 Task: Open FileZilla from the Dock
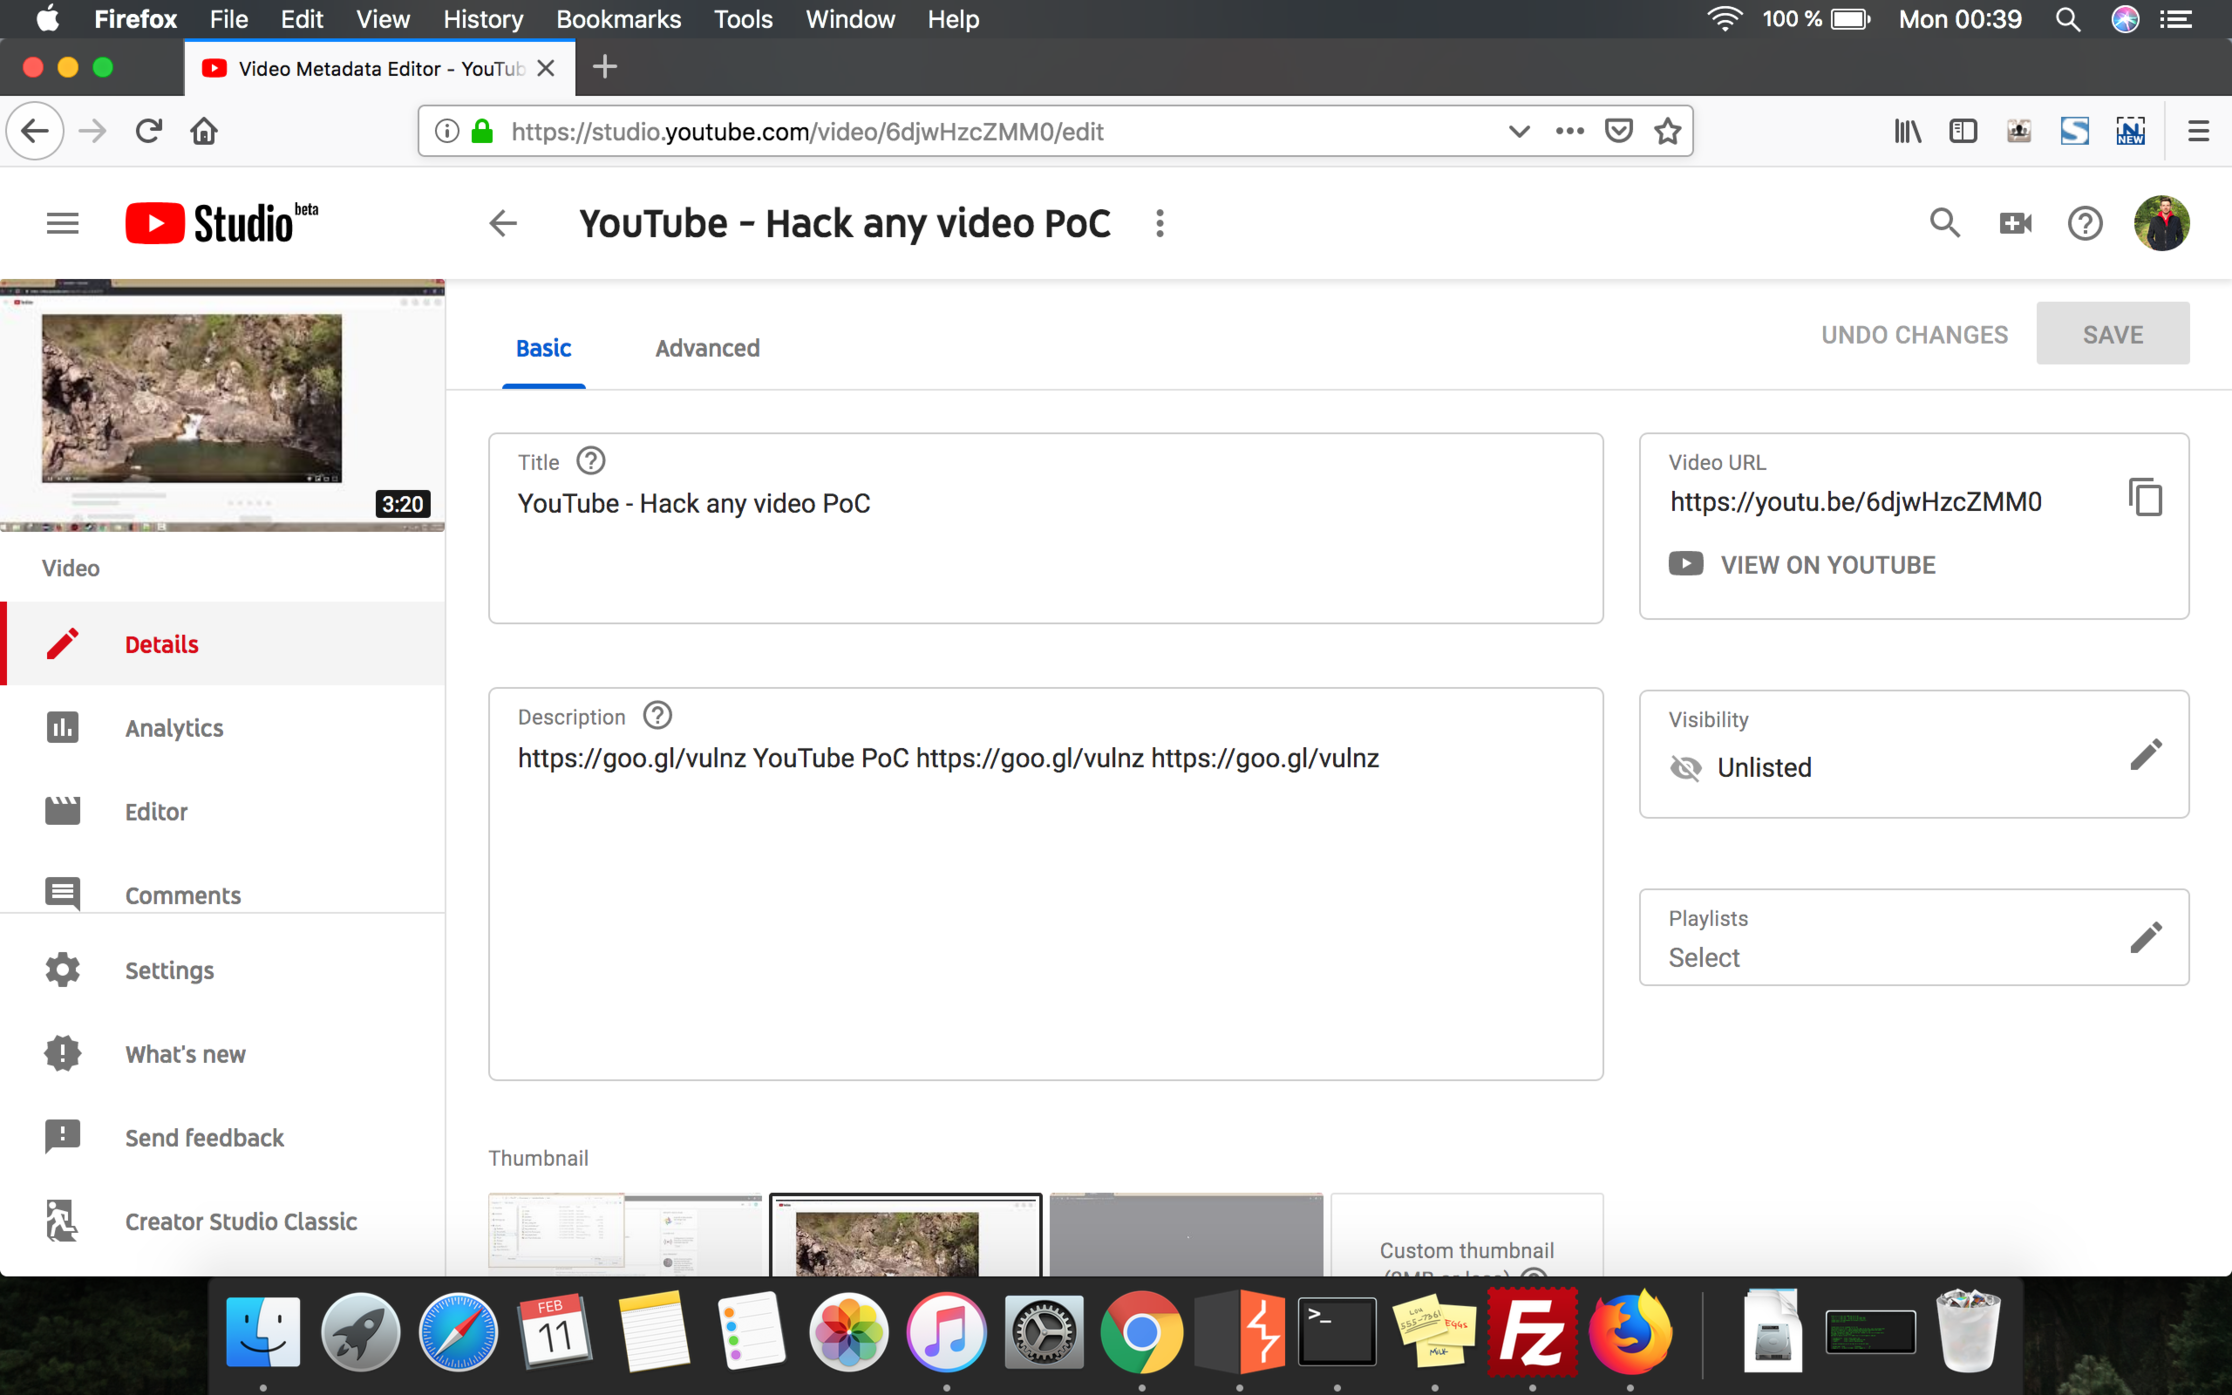[x=1531, y=1333]
